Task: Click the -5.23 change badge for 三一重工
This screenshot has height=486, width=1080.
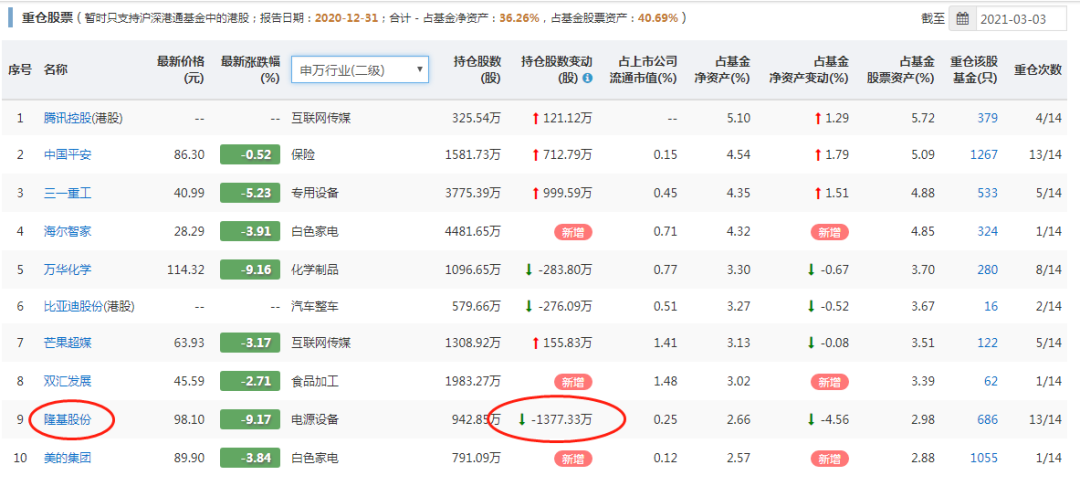Action: point(251,193)
